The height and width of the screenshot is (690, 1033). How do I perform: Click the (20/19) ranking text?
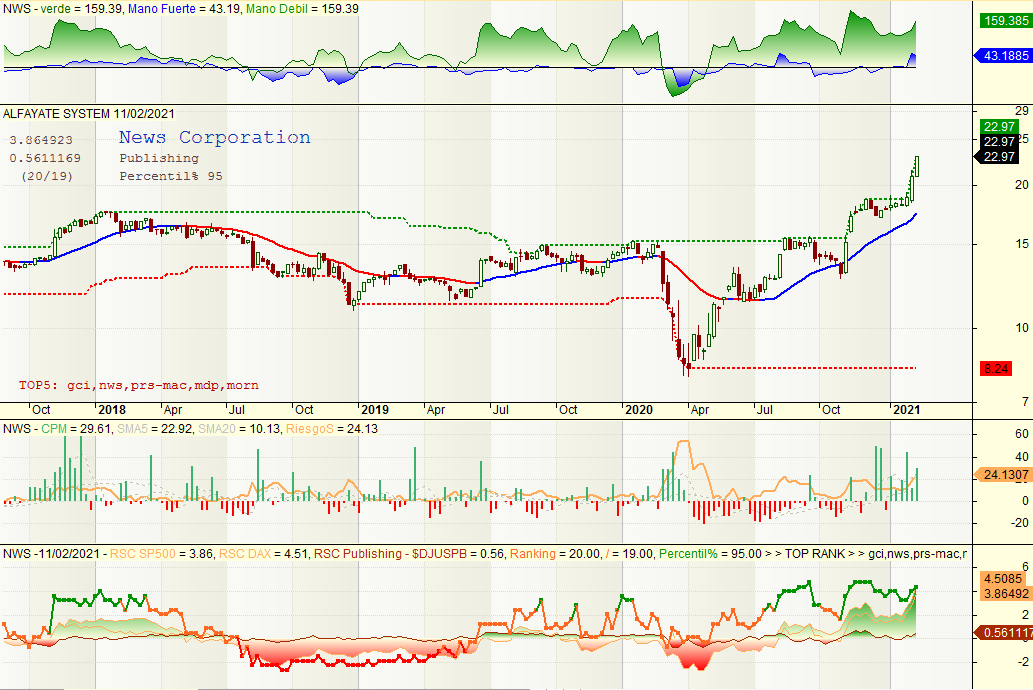[x=47, y=176]
